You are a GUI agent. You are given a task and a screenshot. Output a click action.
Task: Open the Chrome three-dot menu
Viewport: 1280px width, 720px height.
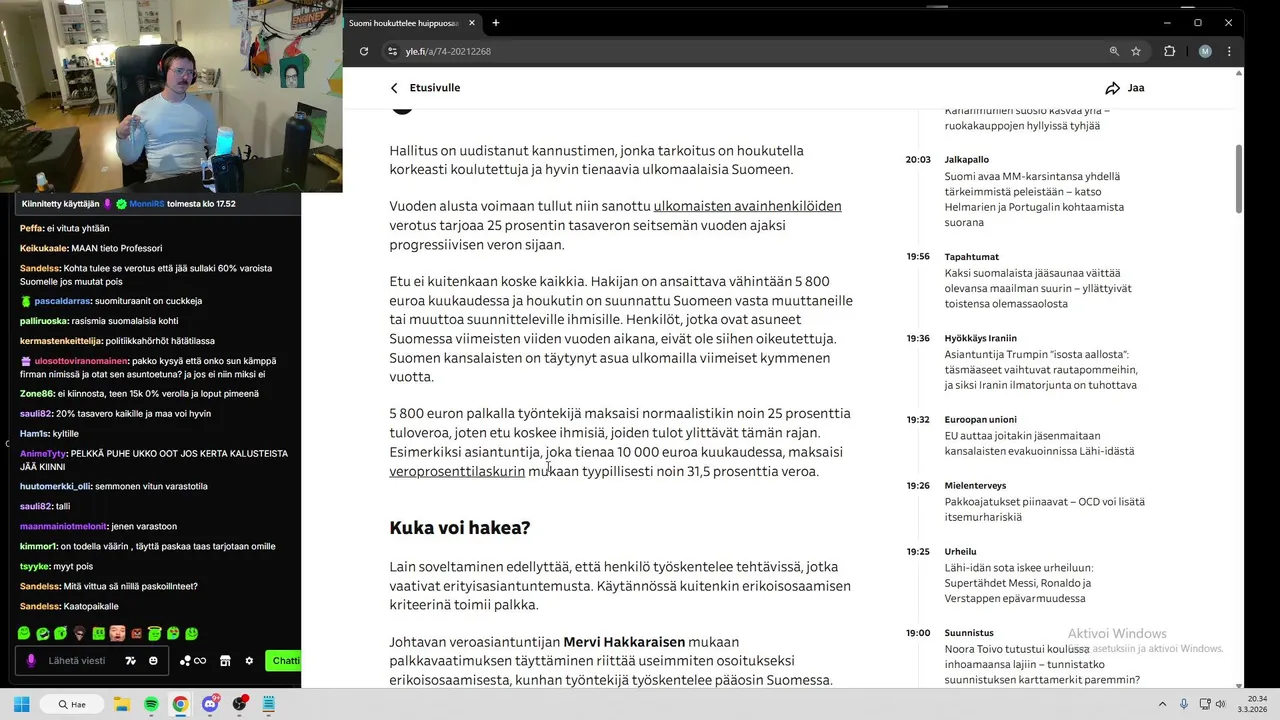tap(1229, 51)
